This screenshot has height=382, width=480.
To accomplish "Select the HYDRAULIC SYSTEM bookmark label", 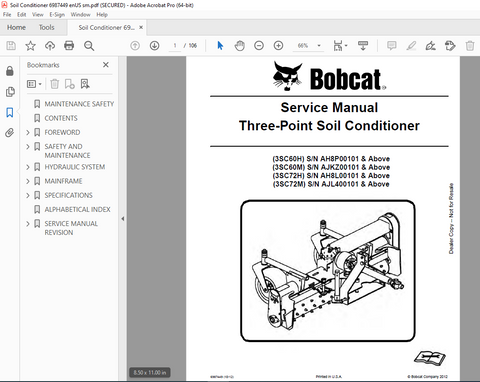I will (x=75, y=167).
